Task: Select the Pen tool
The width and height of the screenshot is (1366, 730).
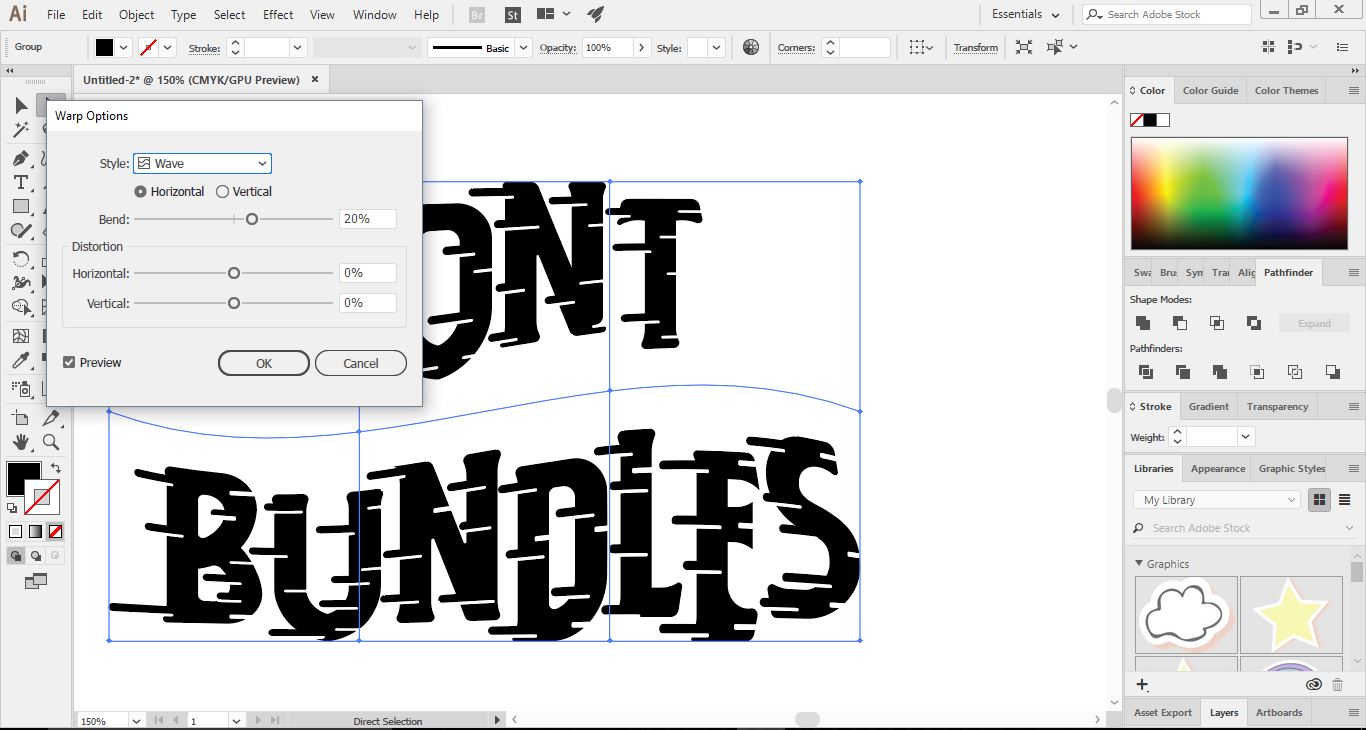Action: point(21,158)
